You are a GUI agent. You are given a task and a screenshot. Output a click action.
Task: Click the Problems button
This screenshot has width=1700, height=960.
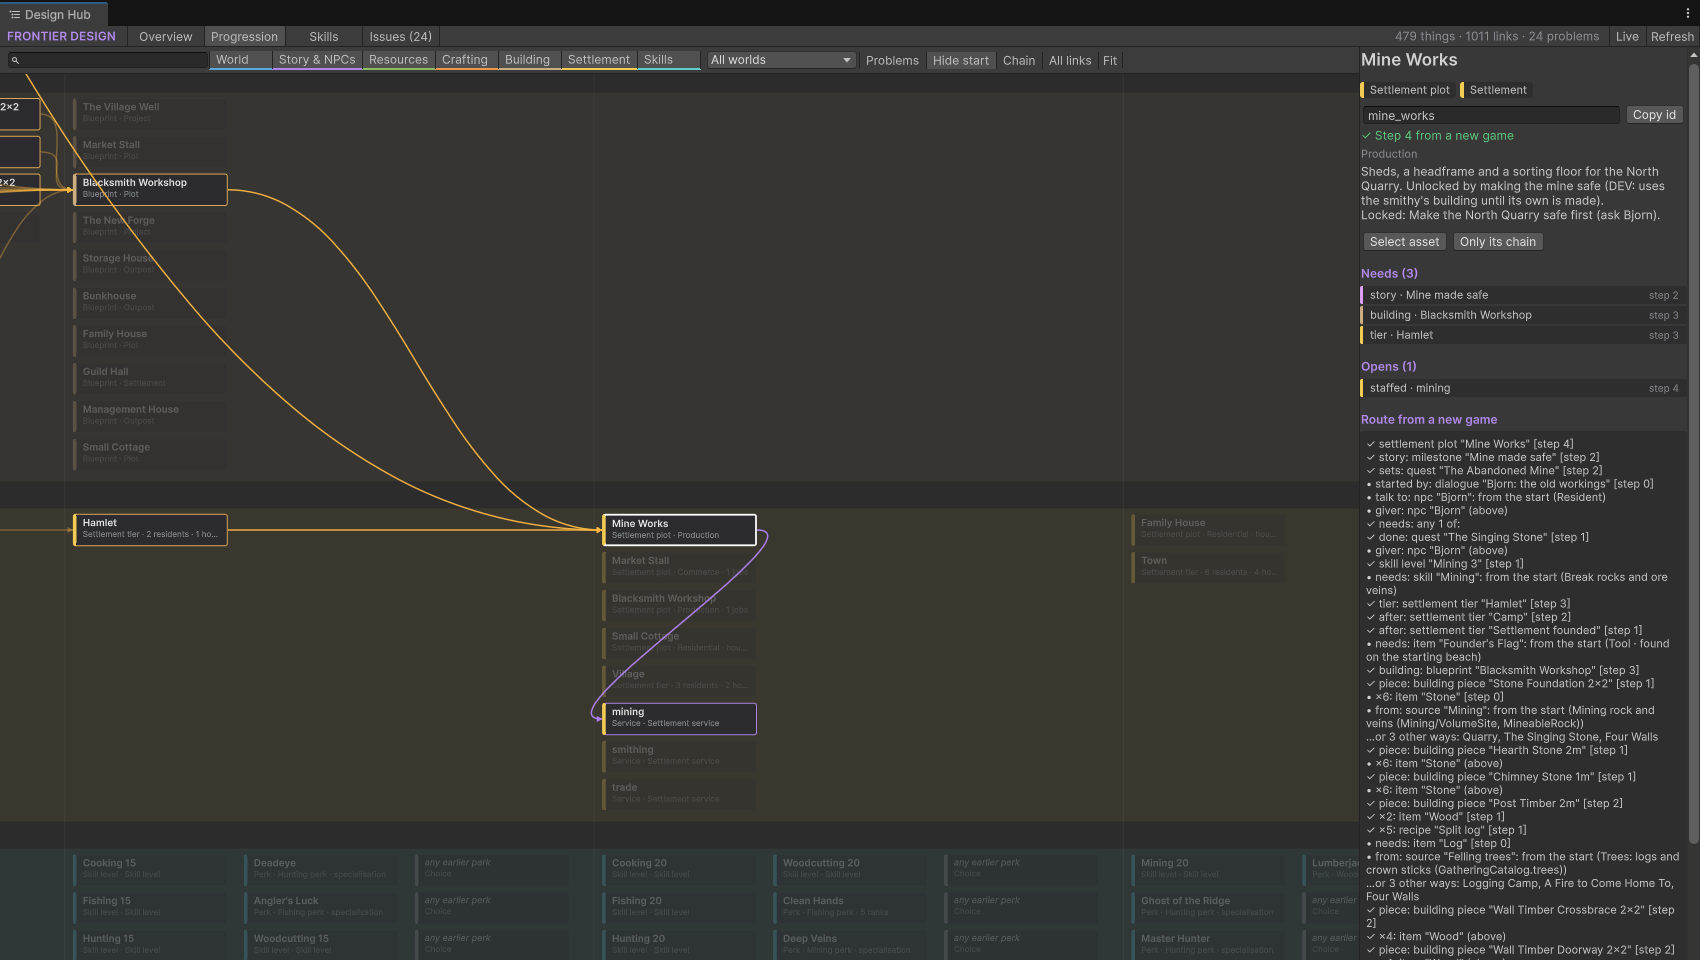[892, 61]
